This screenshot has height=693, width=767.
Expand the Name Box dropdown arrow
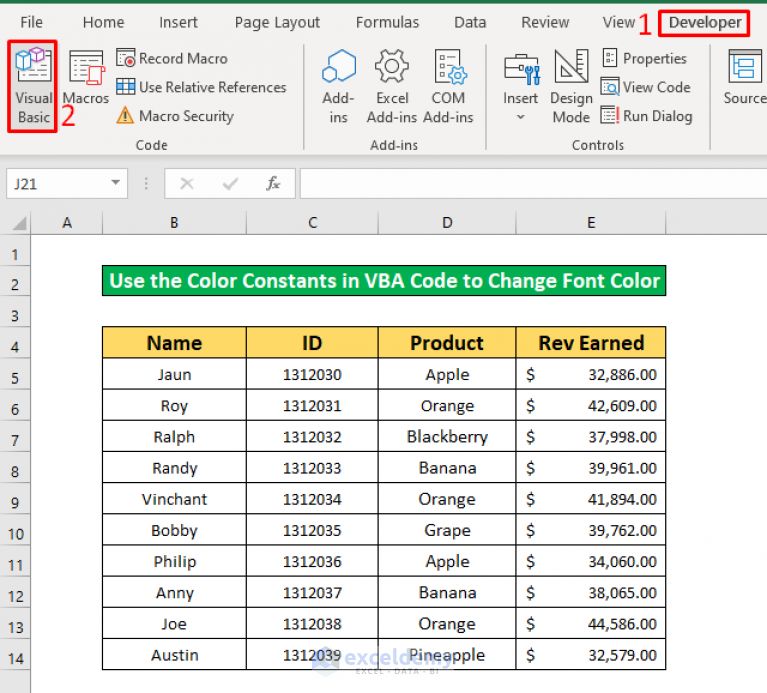(116, 183)
